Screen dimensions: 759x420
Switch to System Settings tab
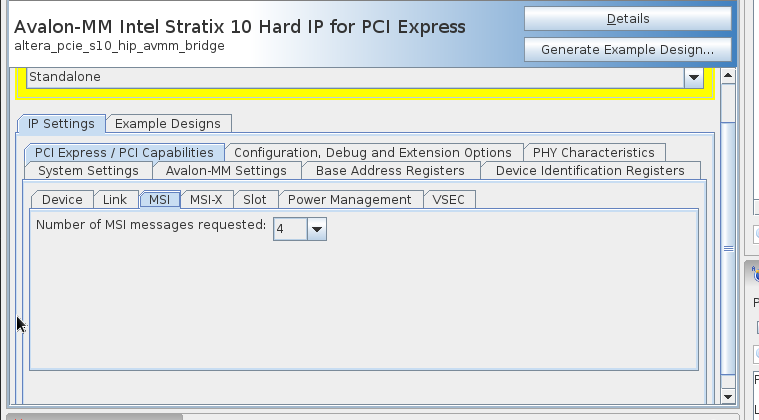point(88,171)
